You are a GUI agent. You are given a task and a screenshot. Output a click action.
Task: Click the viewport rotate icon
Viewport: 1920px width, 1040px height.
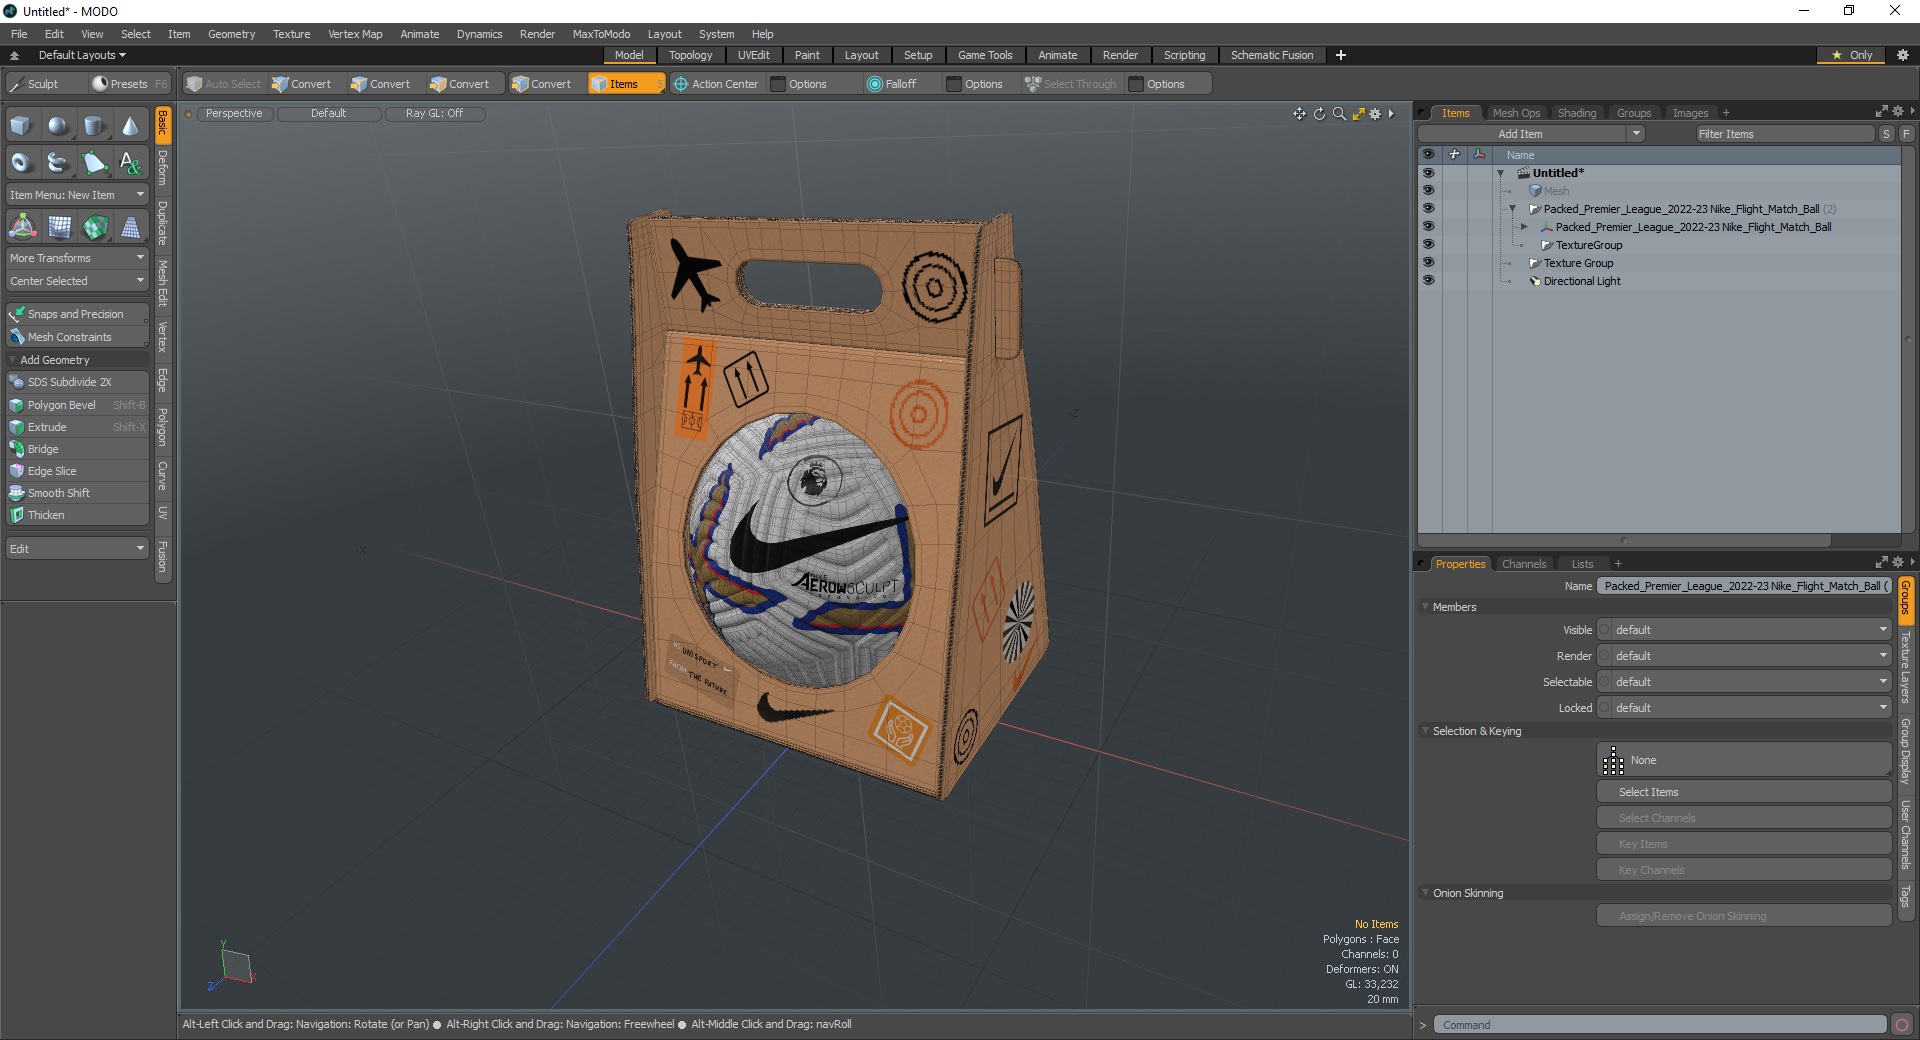[1319, 114]
